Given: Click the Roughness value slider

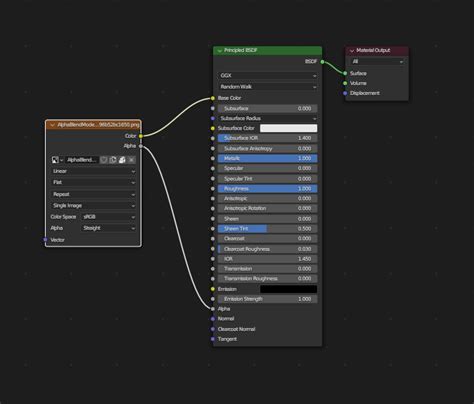Looking at the screenshot, I should pos(268,189).
